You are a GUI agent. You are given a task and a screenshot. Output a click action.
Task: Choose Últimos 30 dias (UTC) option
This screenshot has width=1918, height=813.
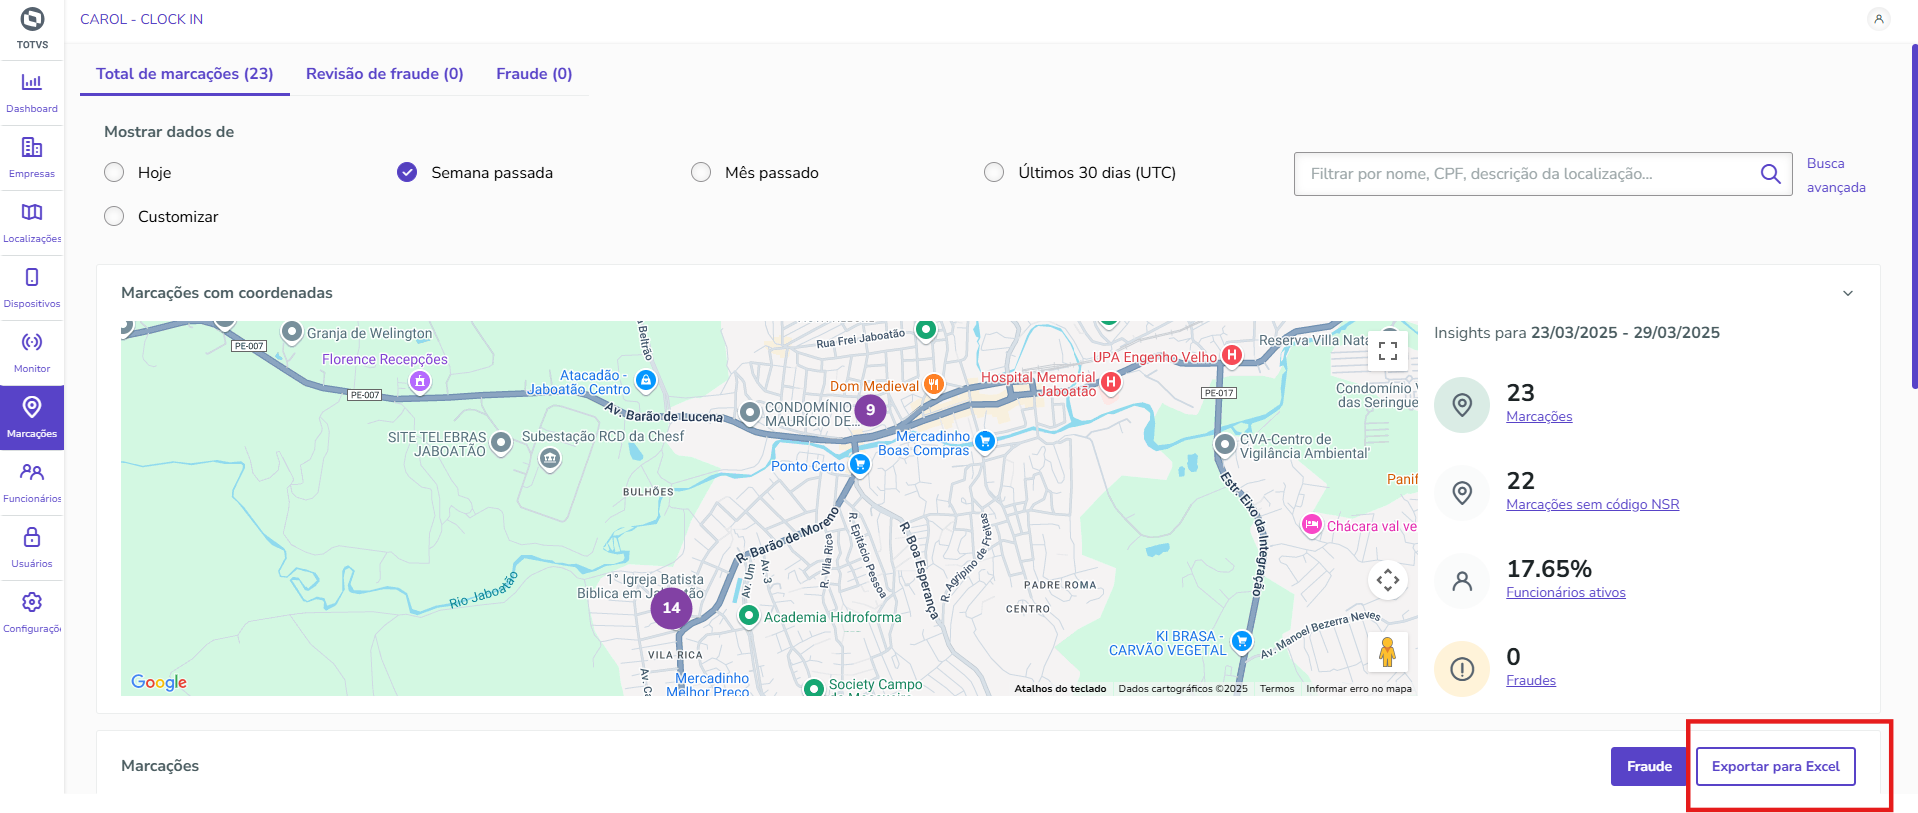coord(994,173)
